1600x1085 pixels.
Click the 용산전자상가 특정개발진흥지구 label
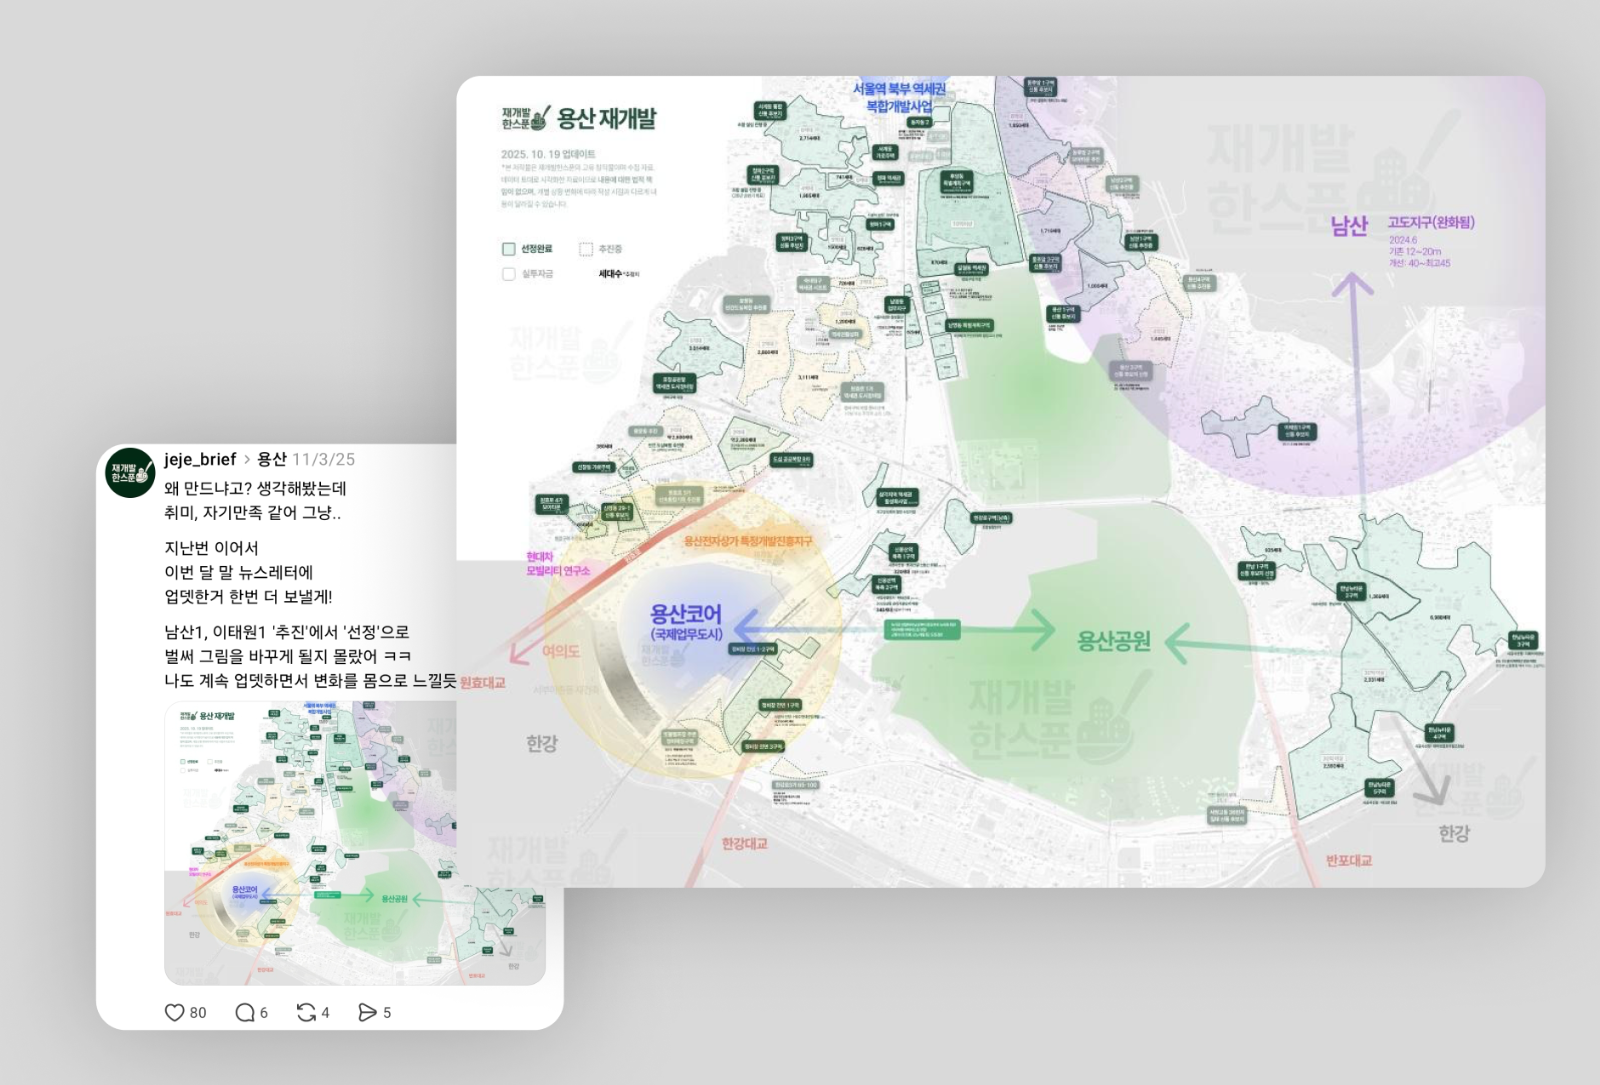coord(748,541)
